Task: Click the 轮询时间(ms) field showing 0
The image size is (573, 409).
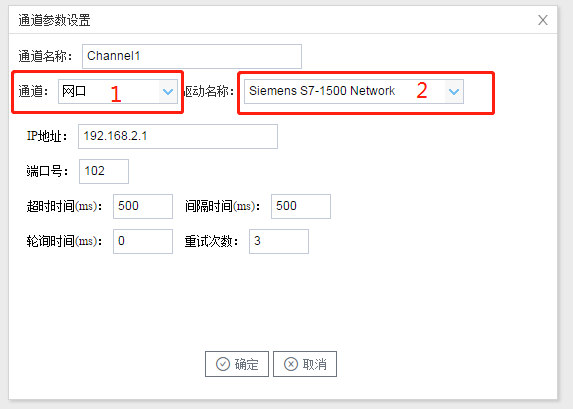Action: 143,241
